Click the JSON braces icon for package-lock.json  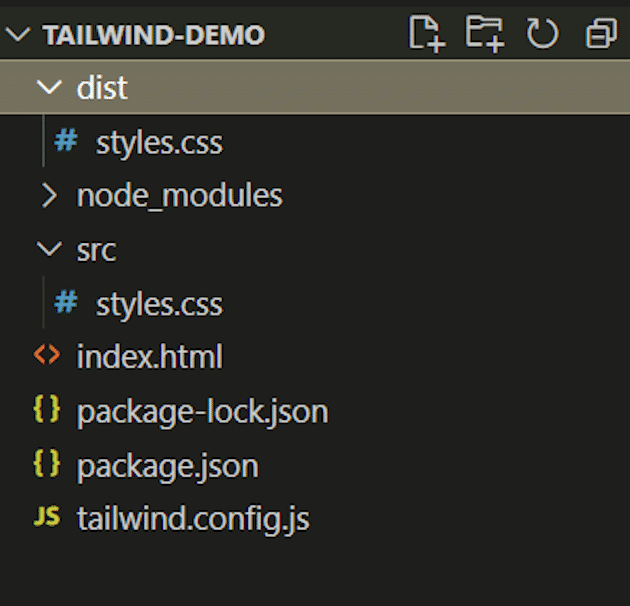(x=47, y=410)
